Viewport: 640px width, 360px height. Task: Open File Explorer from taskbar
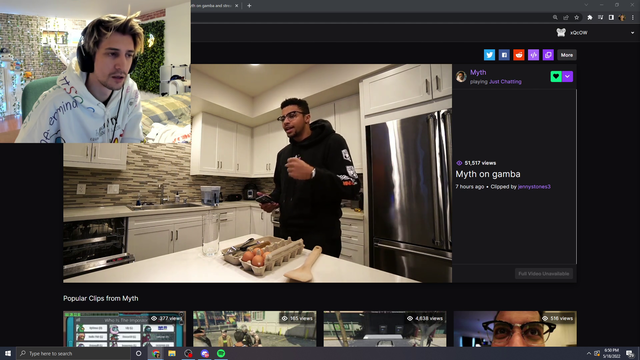172,353
